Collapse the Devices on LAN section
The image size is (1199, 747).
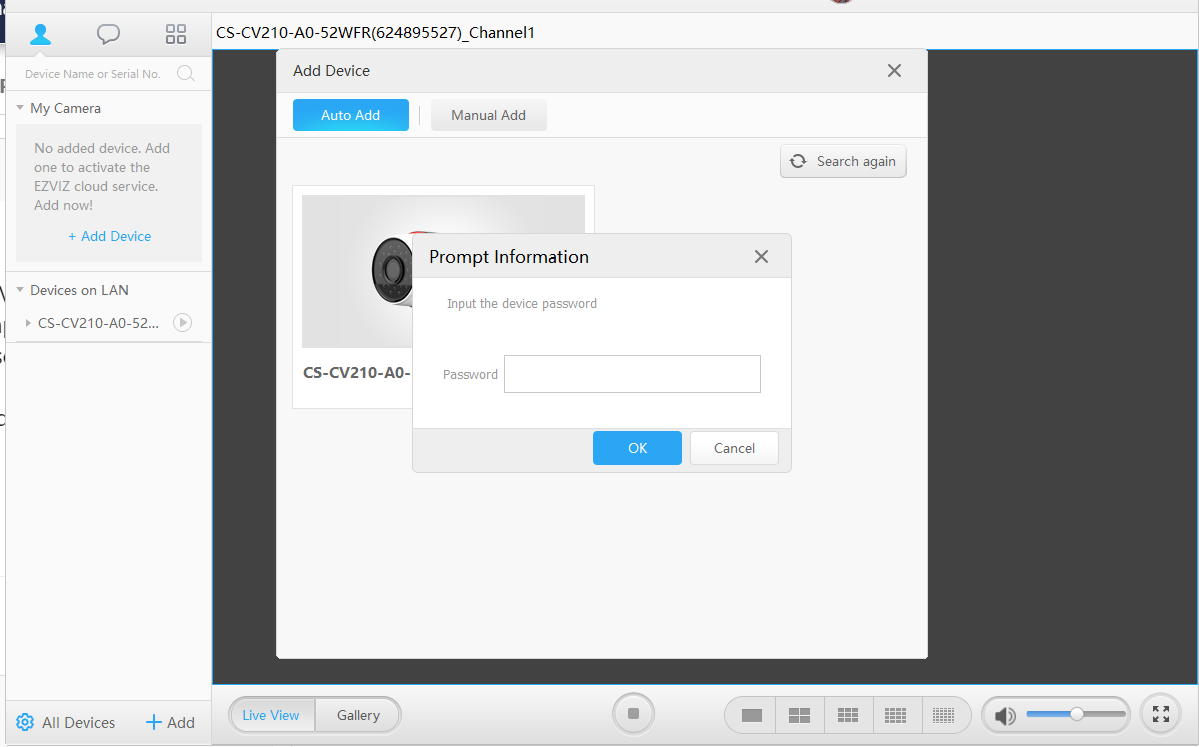20,290
